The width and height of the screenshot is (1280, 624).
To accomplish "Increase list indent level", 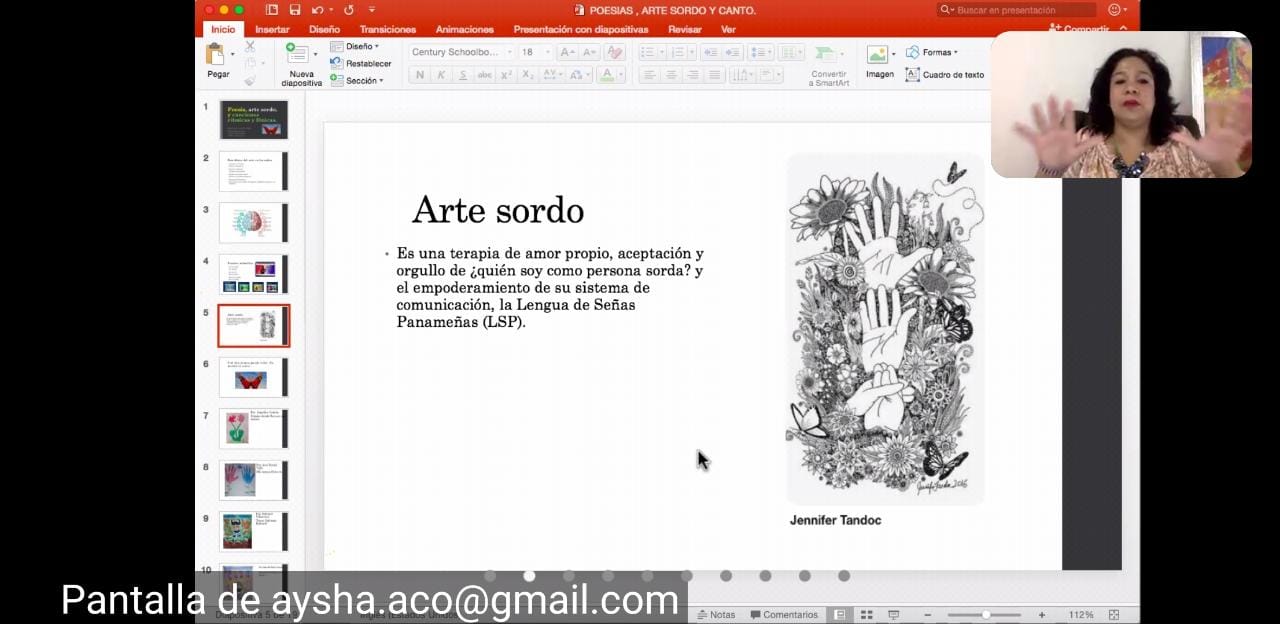I will pyautogui.click(x=732, y=52).
